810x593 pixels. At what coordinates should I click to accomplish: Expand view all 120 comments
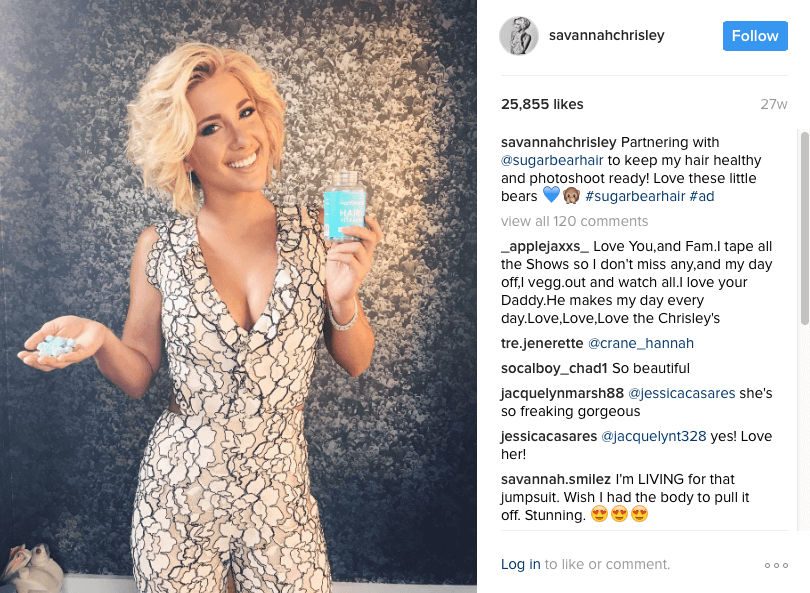click(x=574, y=221)
